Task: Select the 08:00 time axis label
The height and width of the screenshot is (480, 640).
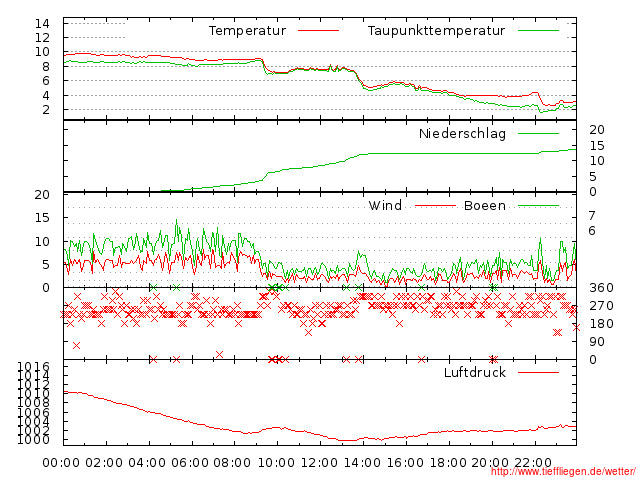Action: [x=233, y=463]
